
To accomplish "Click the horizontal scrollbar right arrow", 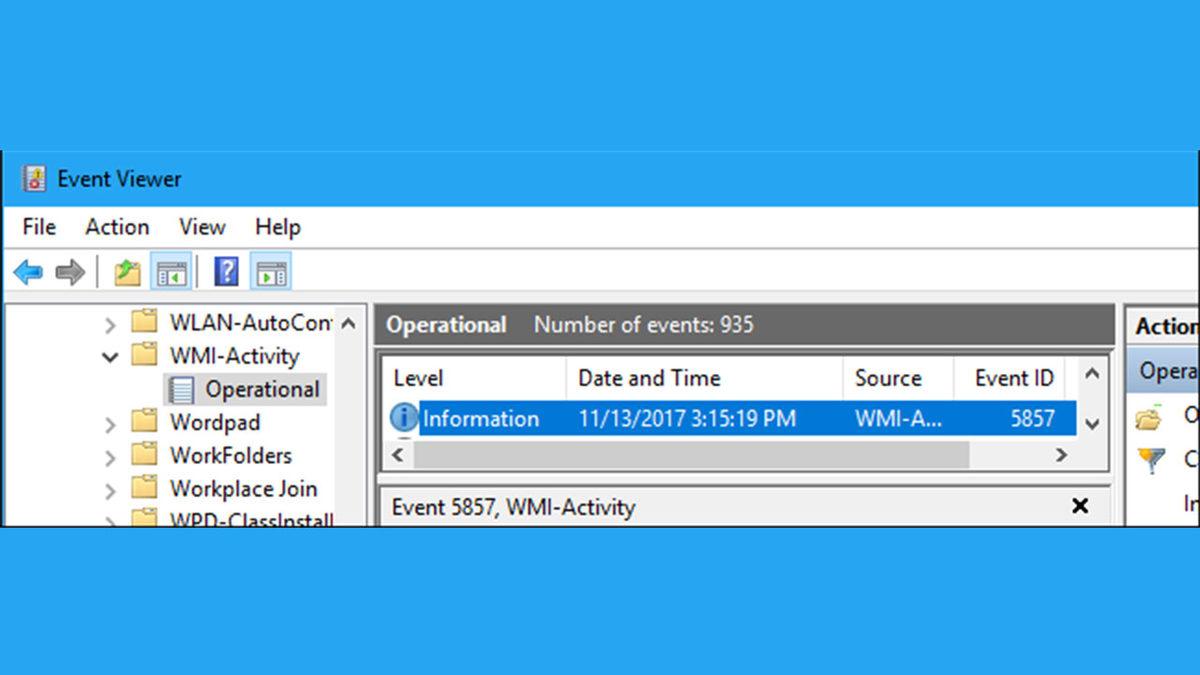I will coord(1061,455).
